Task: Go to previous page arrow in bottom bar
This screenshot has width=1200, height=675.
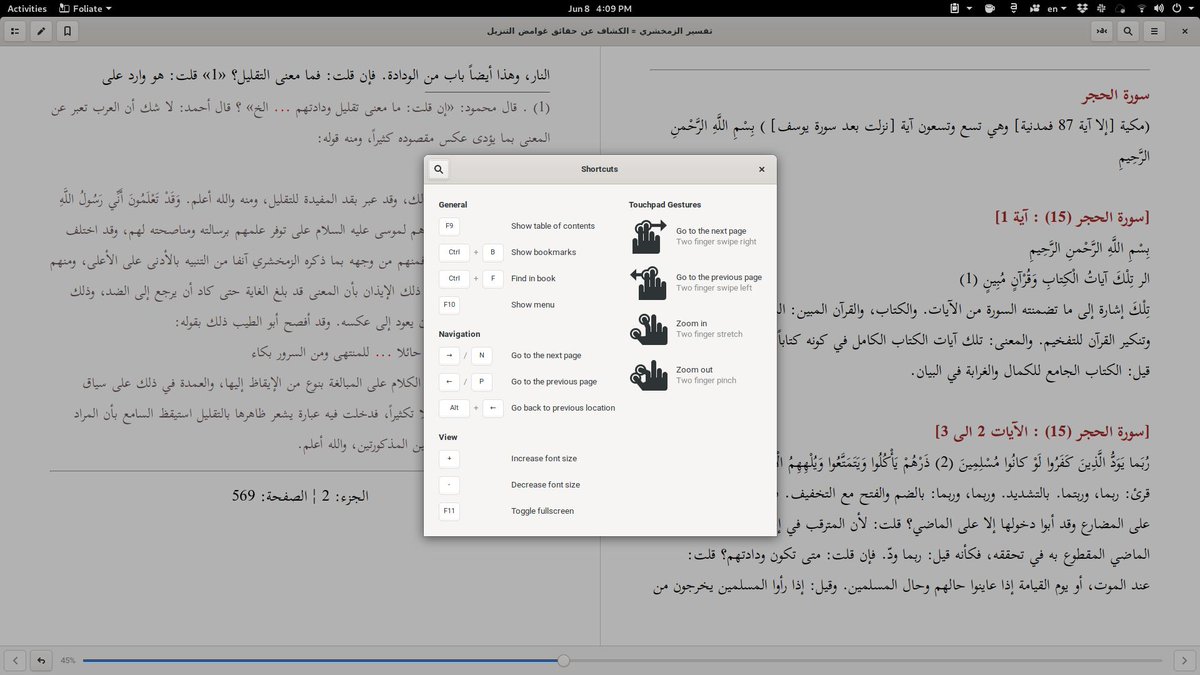Action: pyautogui.click(x=15, y=660)
